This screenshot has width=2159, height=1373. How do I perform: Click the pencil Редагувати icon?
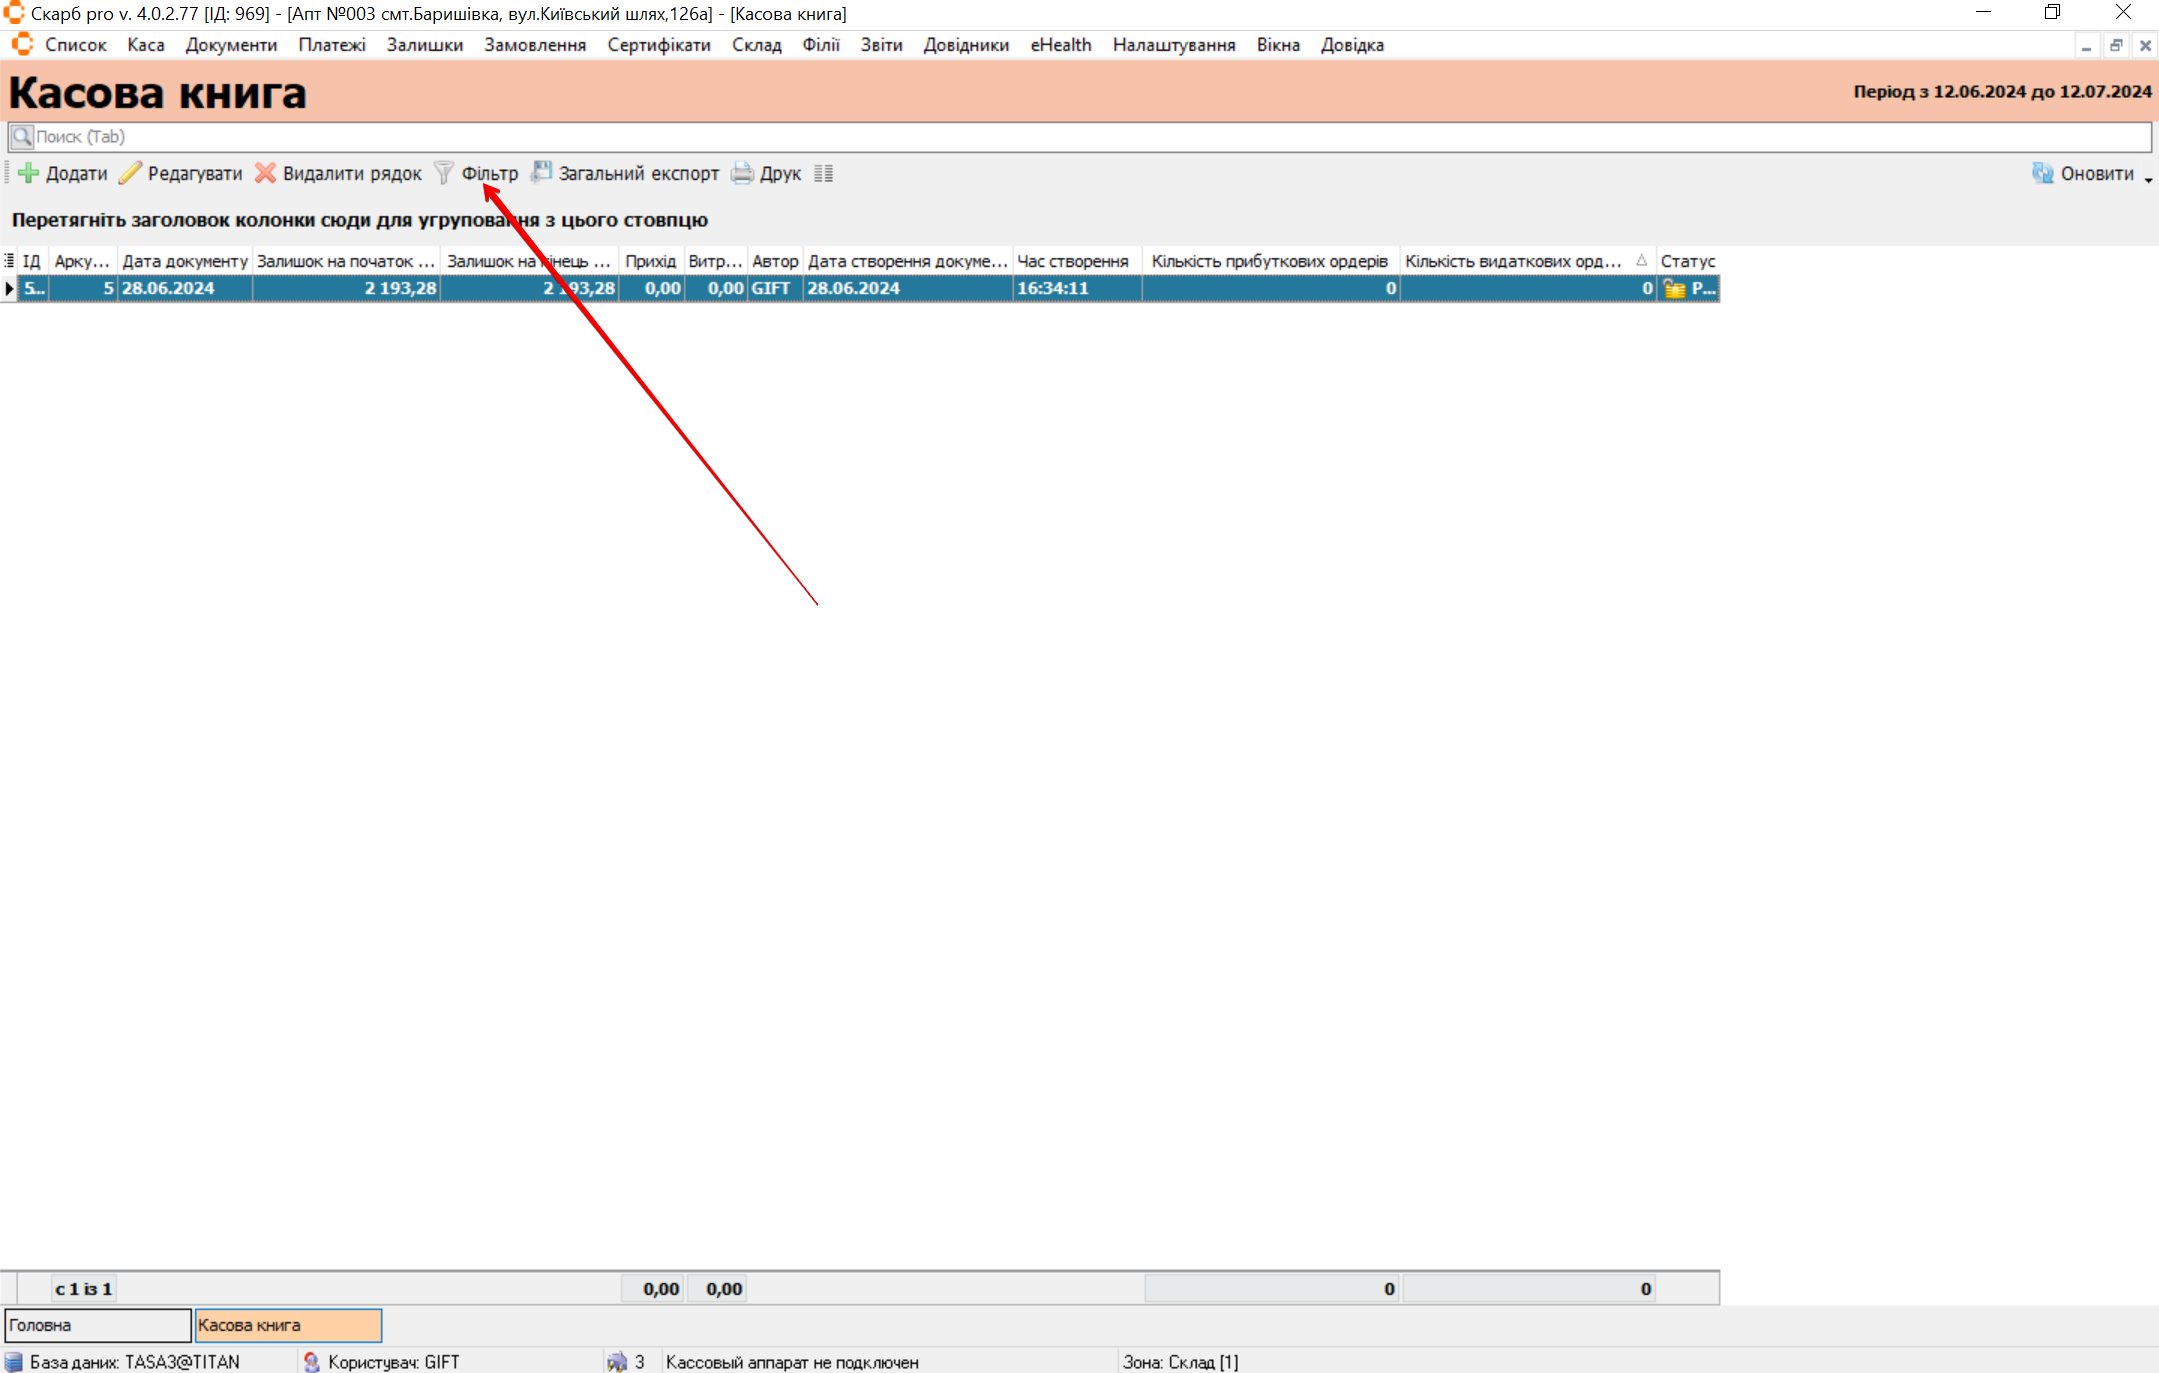click(130, 173)
